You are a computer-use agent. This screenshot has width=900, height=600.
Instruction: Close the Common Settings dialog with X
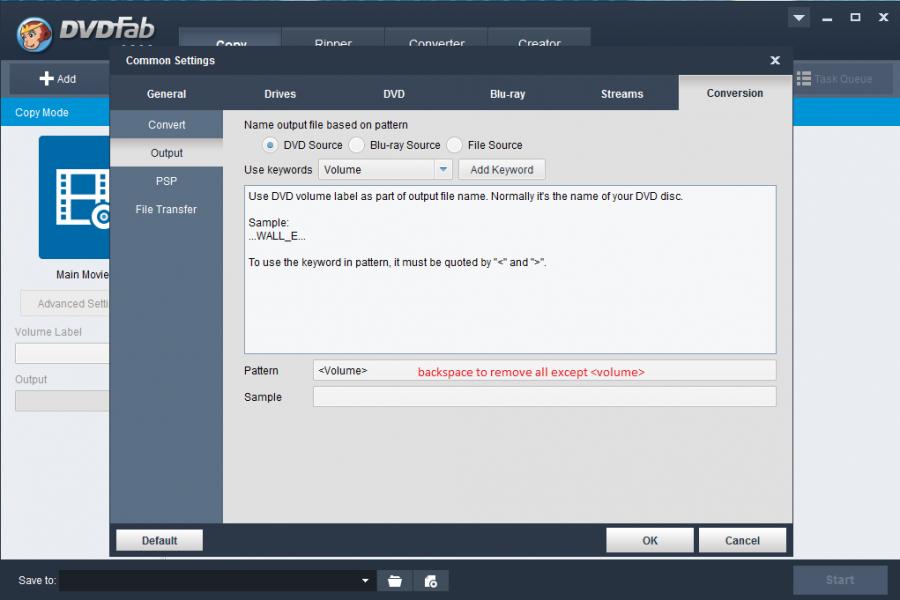pyautogui.click(x=775, y=61)
